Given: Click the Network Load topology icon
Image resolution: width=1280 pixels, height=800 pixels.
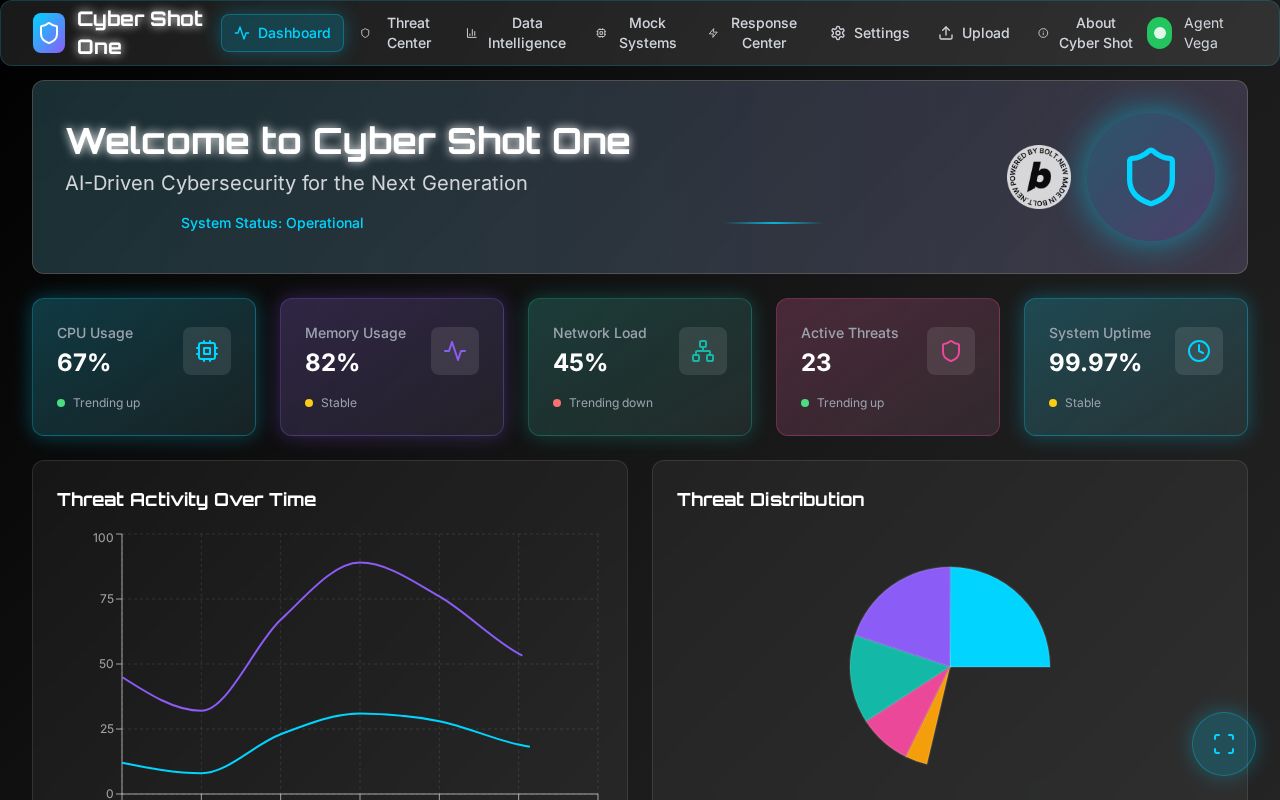Looking at the screenshot, I should click(x=703, y=351).
